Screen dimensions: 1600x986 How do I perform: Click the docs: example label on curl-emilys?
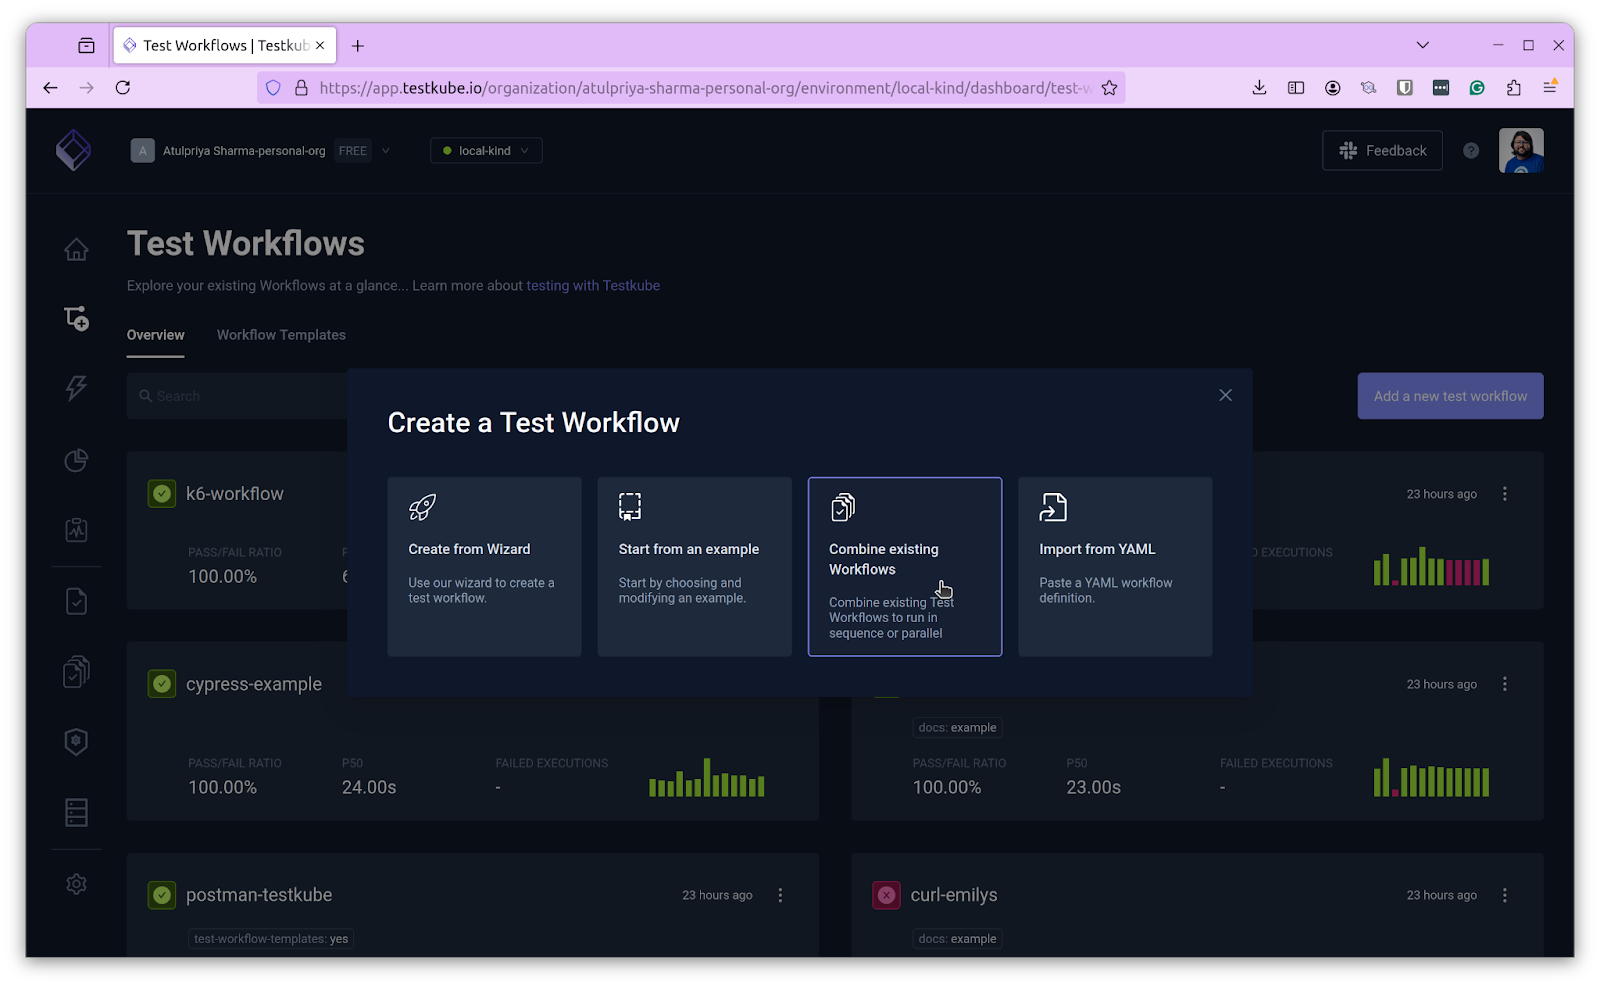coord(957,939)
